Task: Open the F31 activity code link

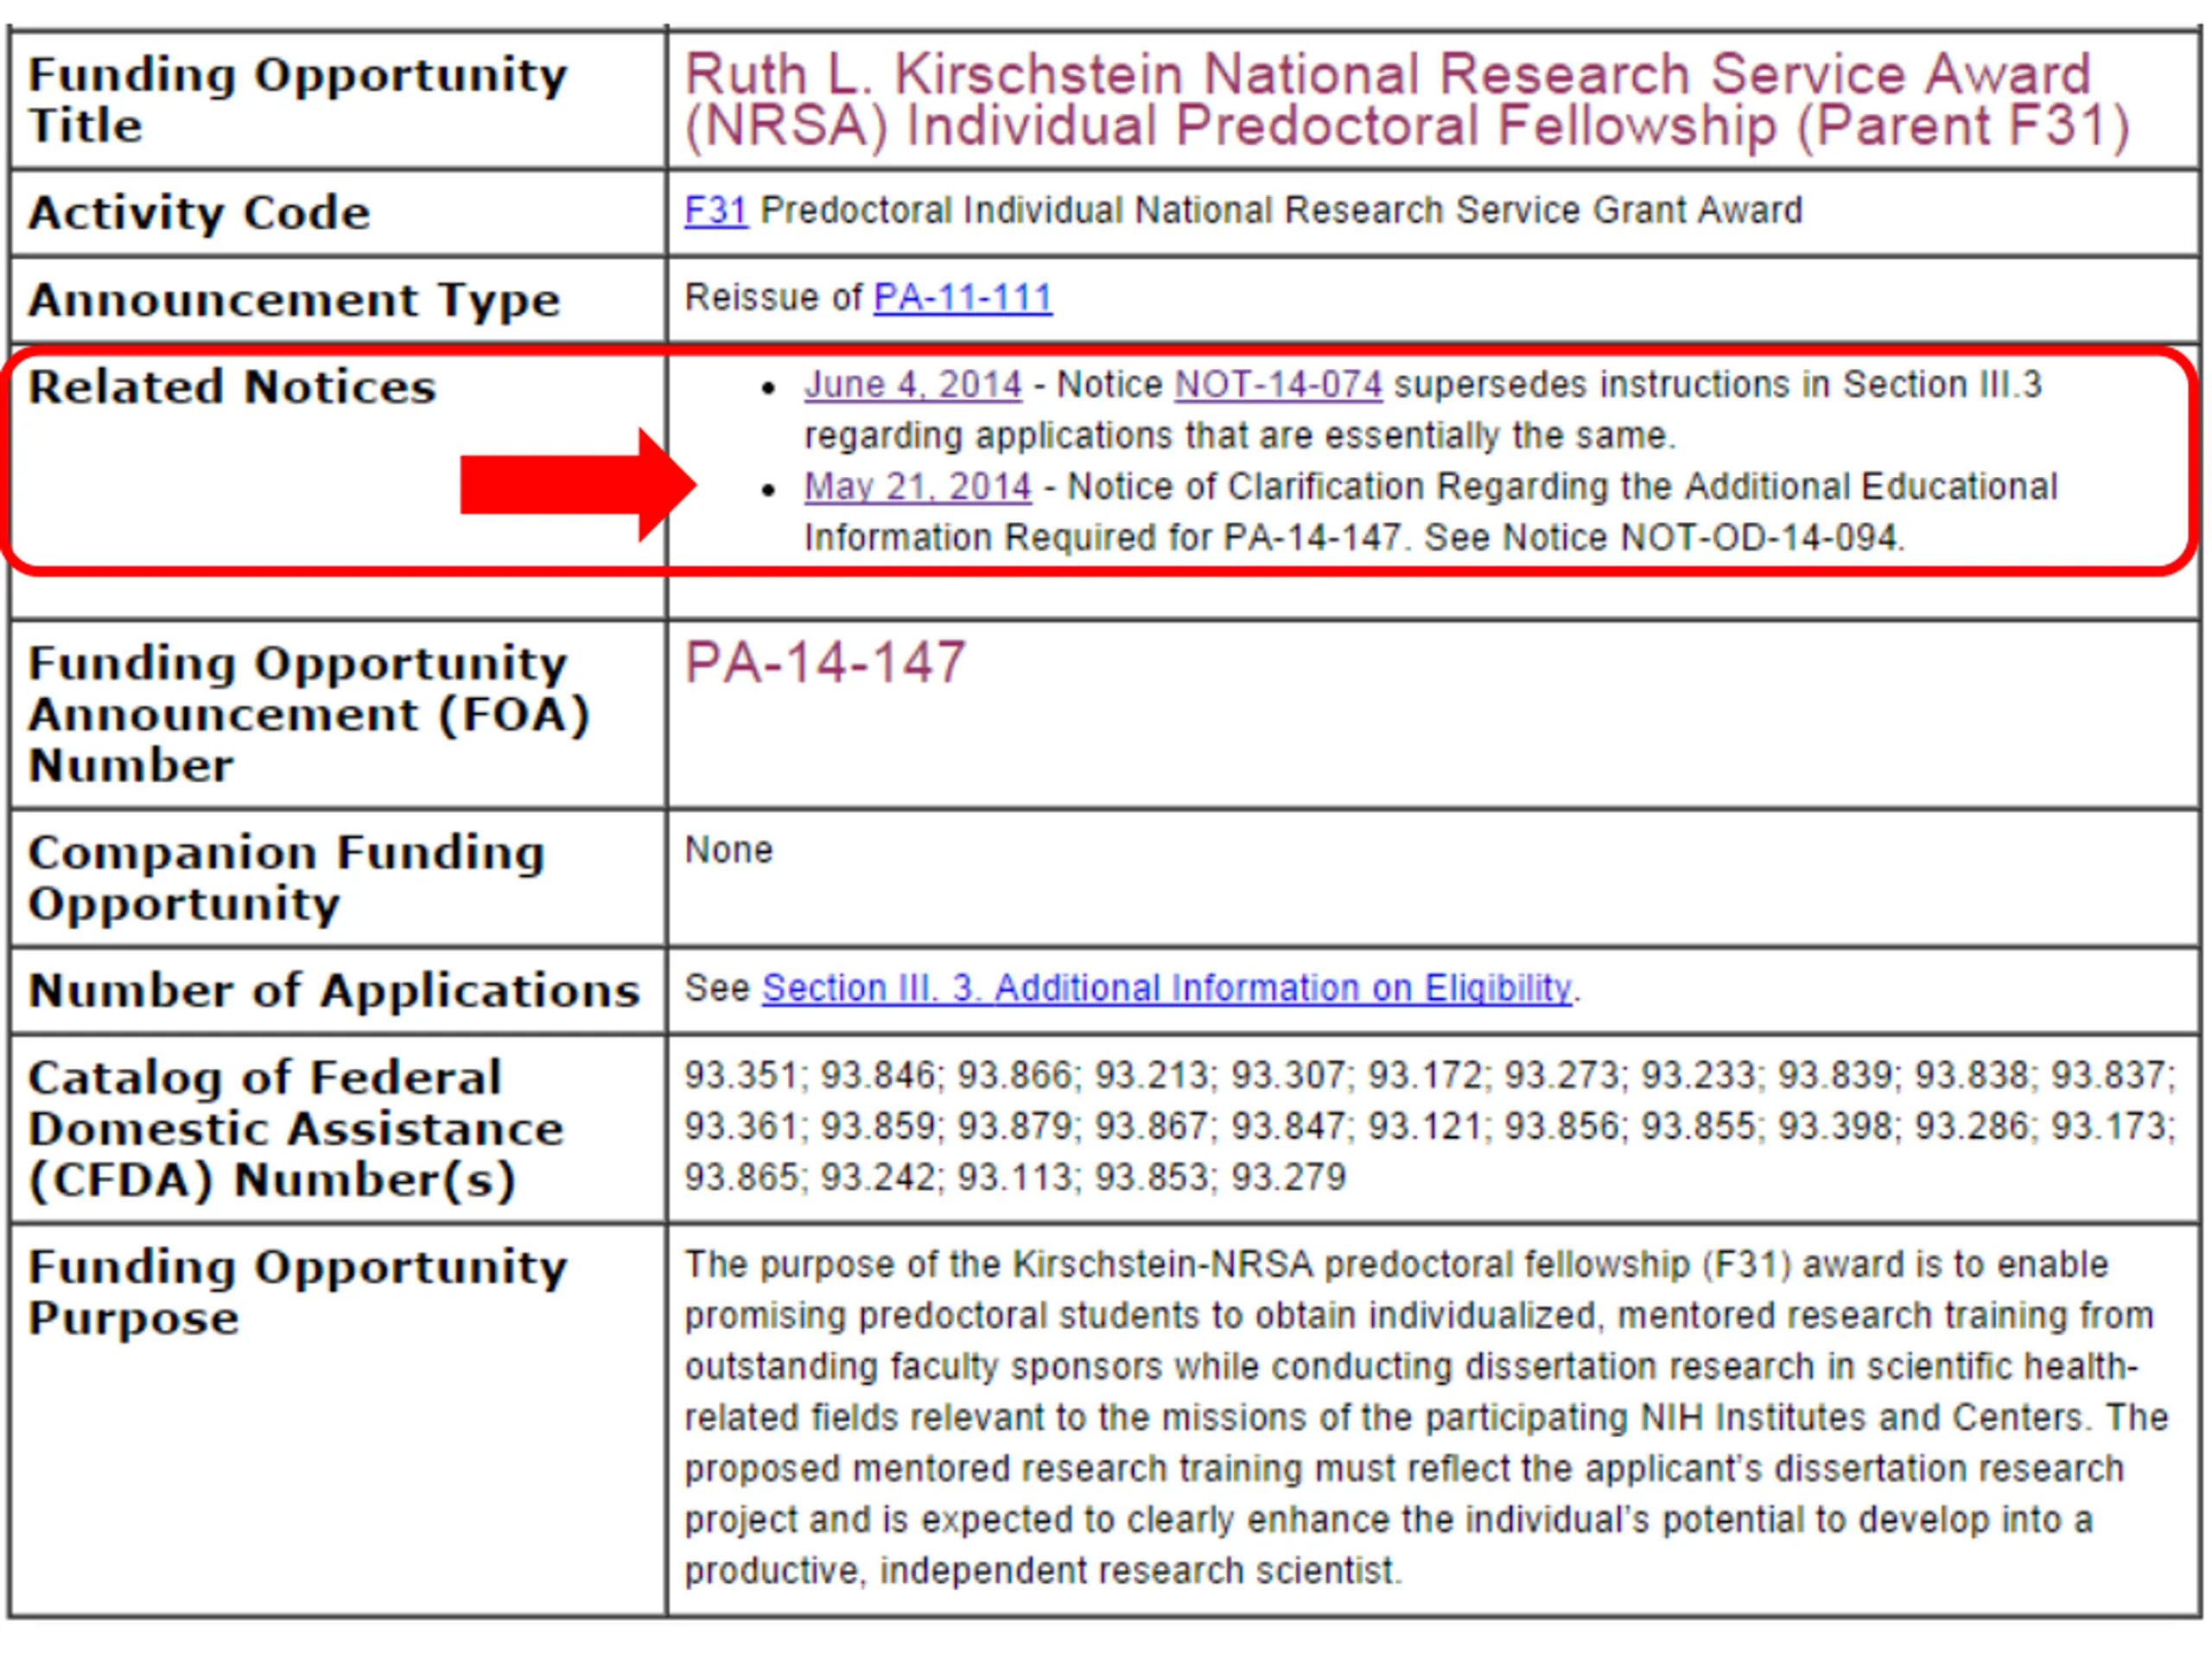Action: tap(715, 211)
